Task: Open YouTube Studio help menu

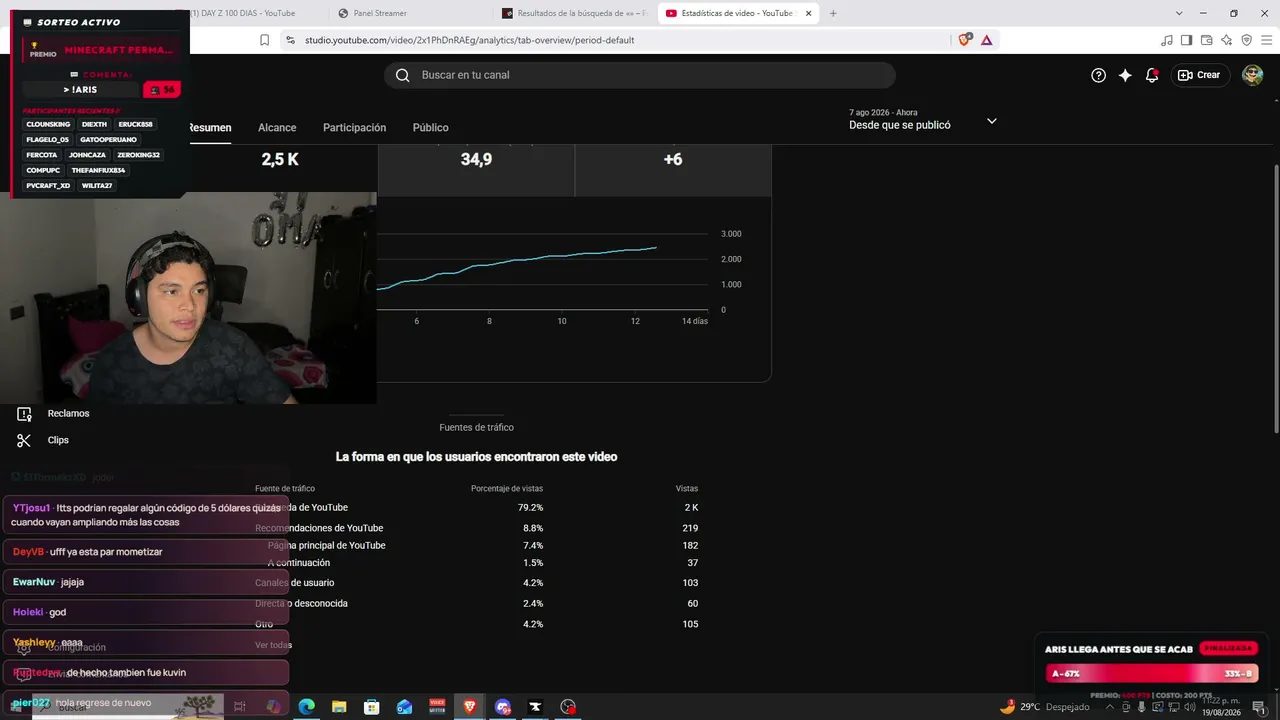Action: coord(1098,75)
